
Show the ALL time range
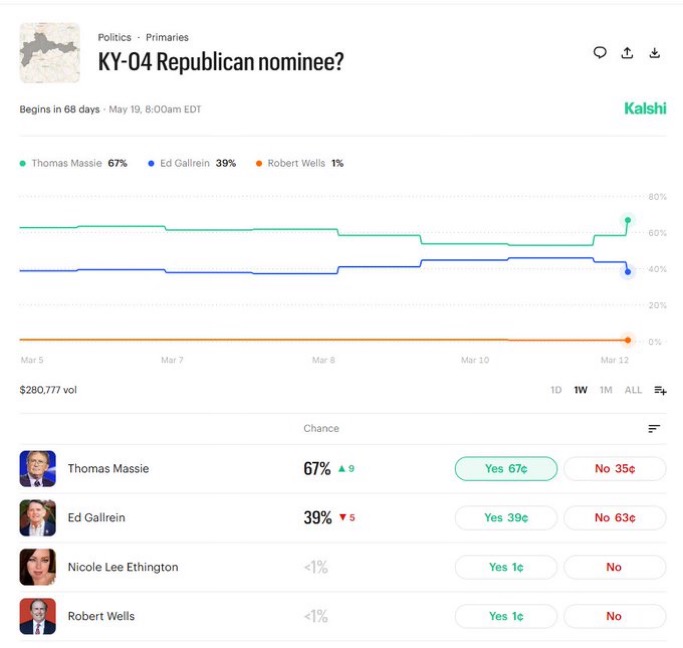tap(633, 390)
